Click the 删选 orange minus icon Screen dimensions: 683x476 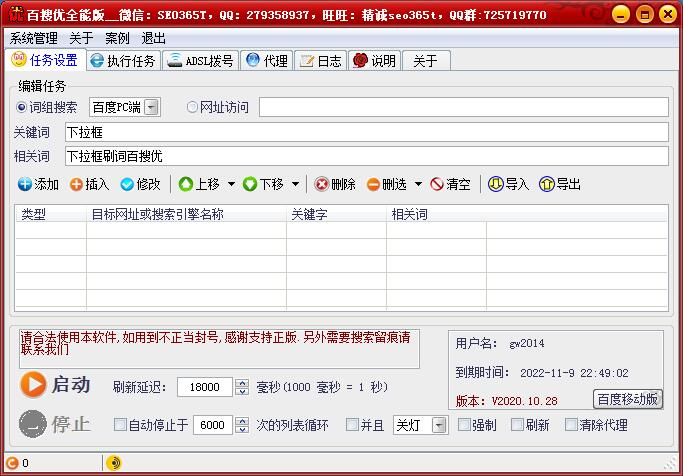(x=373, y=184)
